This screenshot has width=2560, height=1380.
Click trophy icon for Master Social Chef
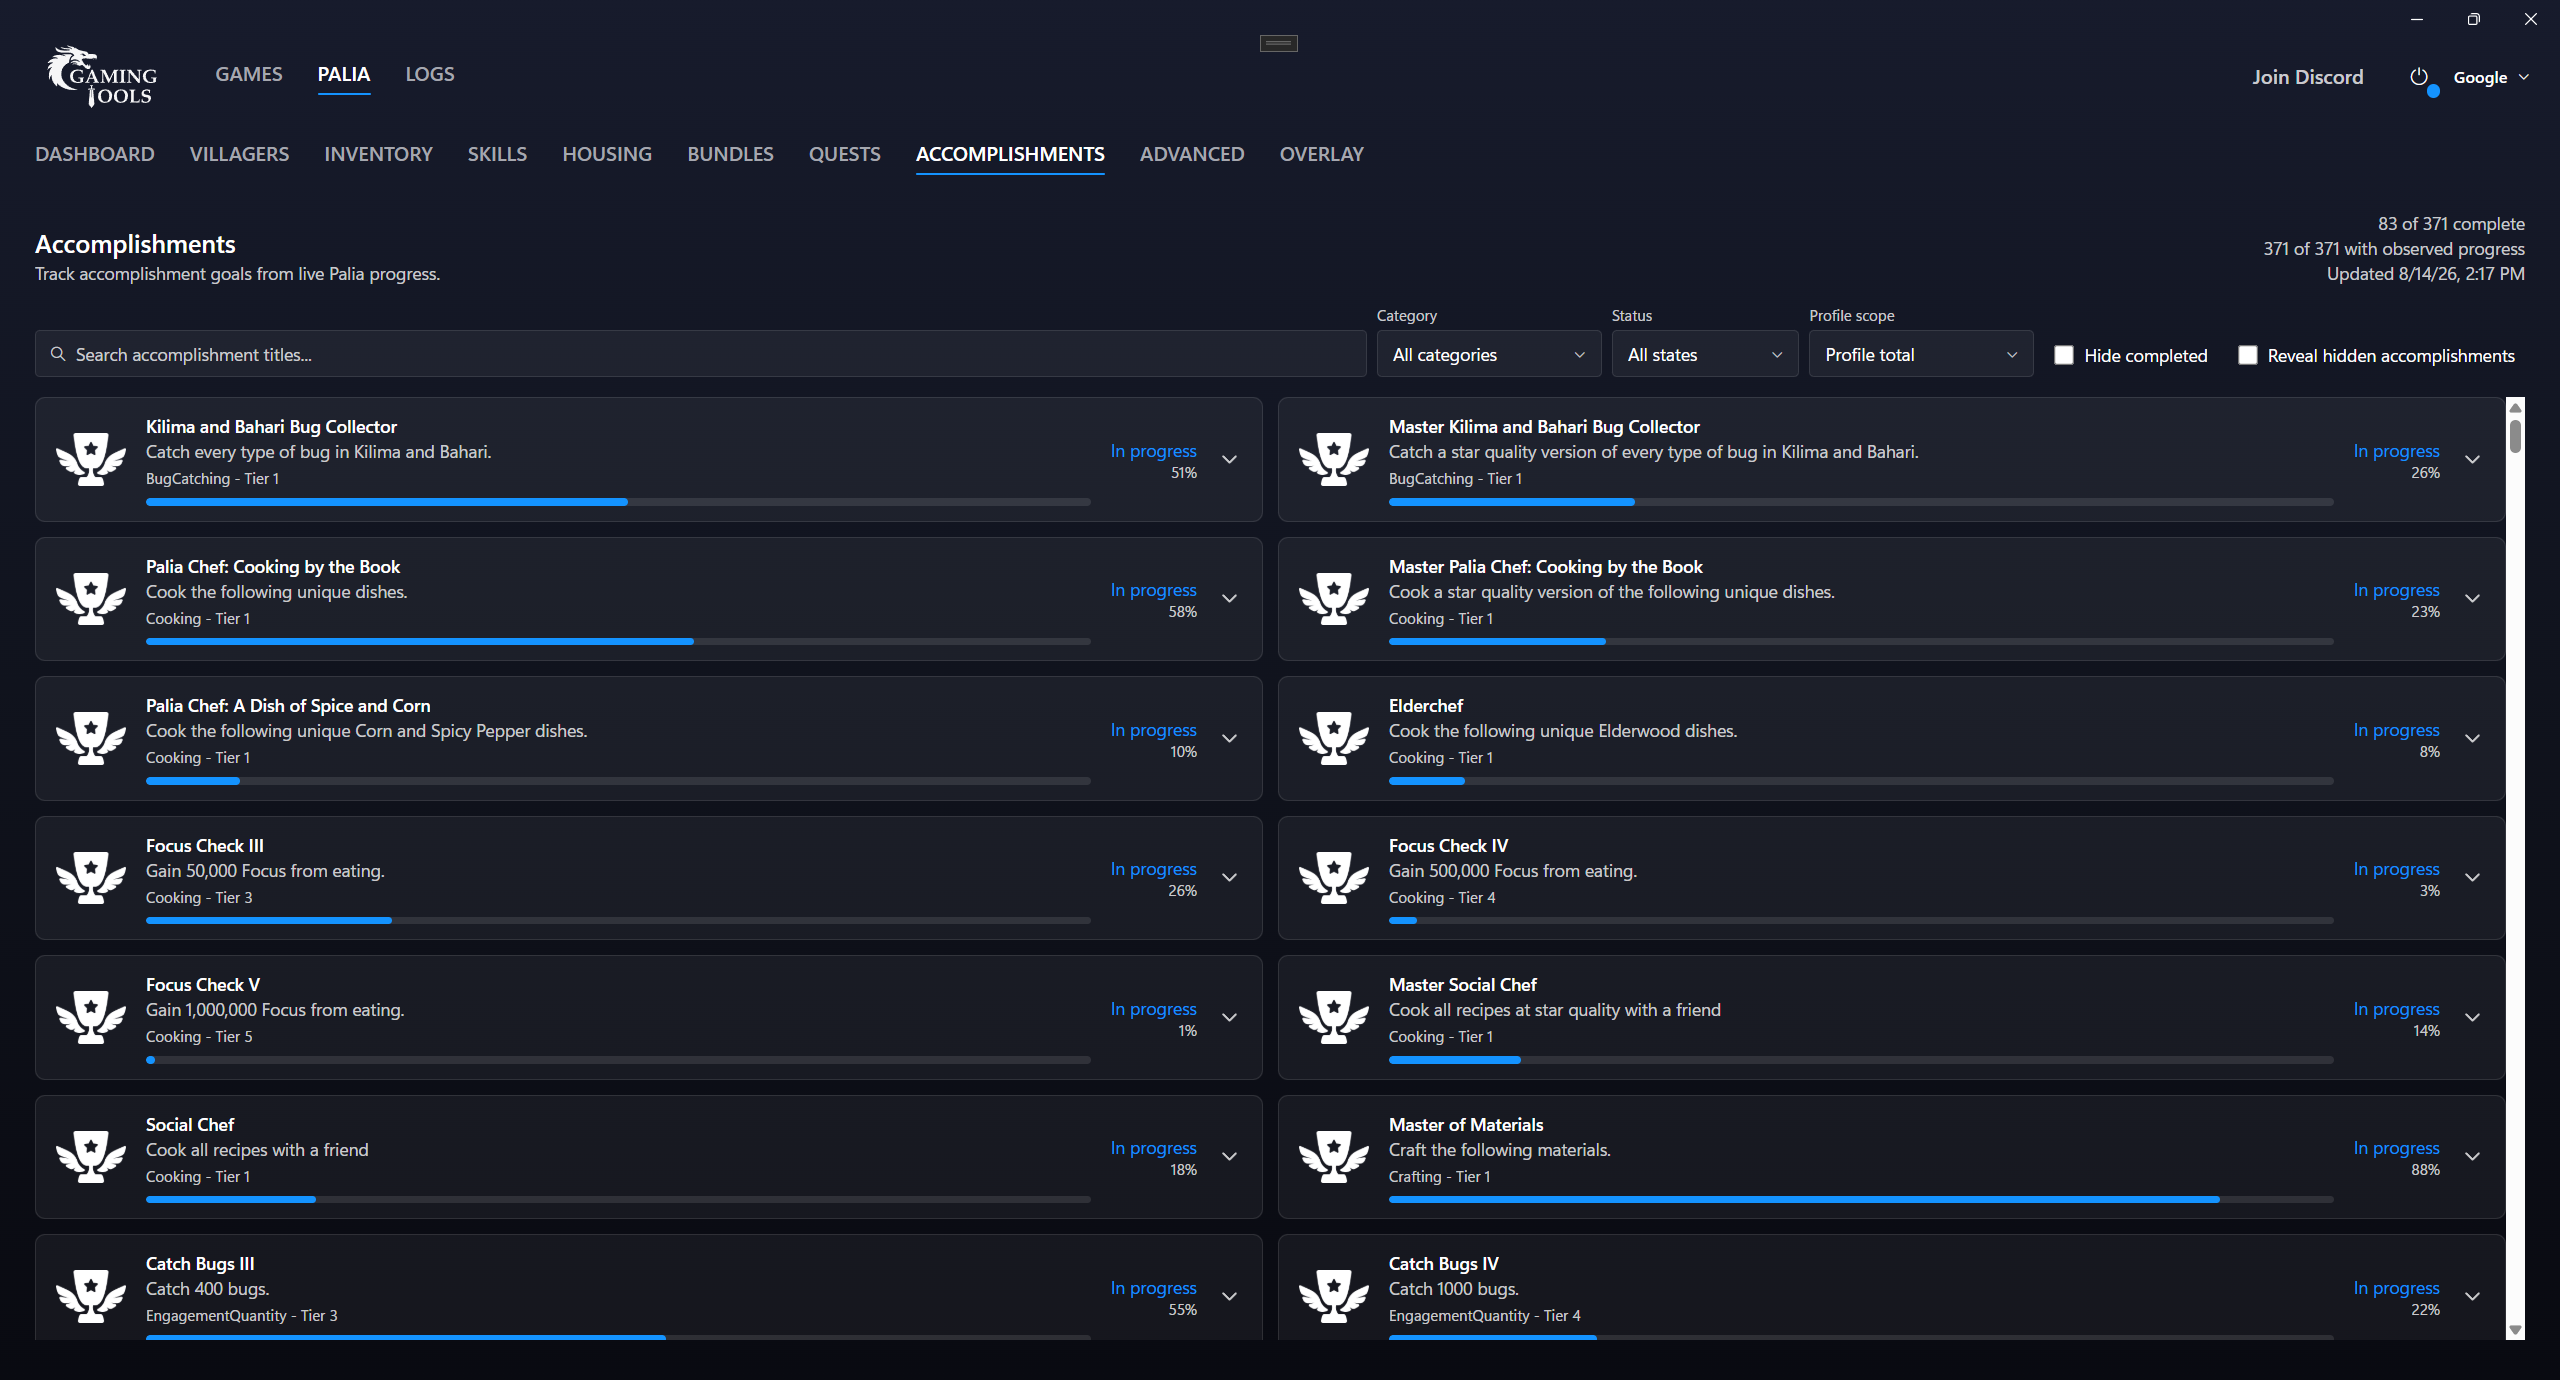click(x=1334, y=1017)
